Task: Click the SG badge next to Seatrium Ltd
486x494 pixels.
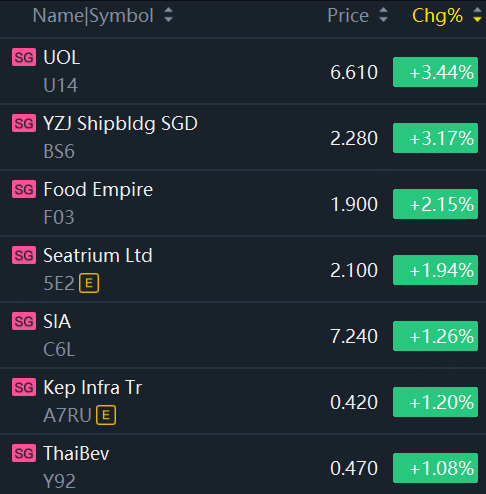Action: 24,255
